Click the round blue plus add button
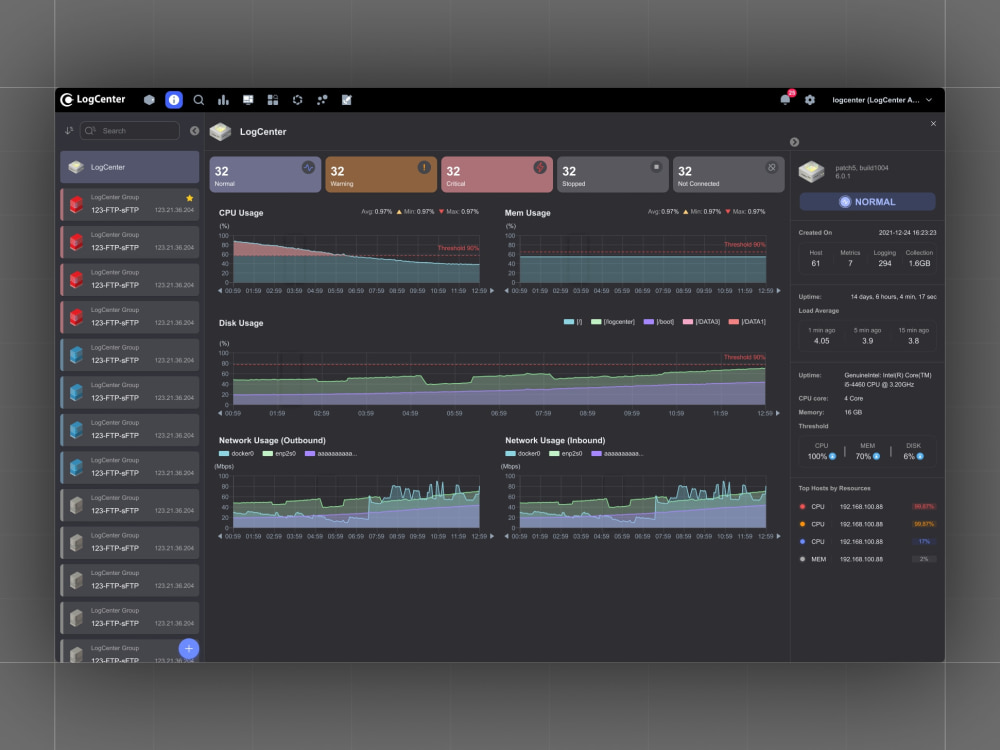The height and width of the screenshot is (750, 1000). point(189,649)
